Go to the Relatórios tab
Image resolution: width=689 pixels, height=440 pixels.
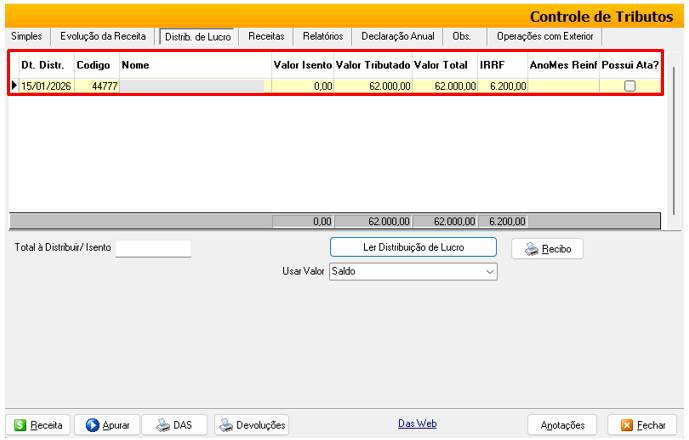tap(323, 36)
